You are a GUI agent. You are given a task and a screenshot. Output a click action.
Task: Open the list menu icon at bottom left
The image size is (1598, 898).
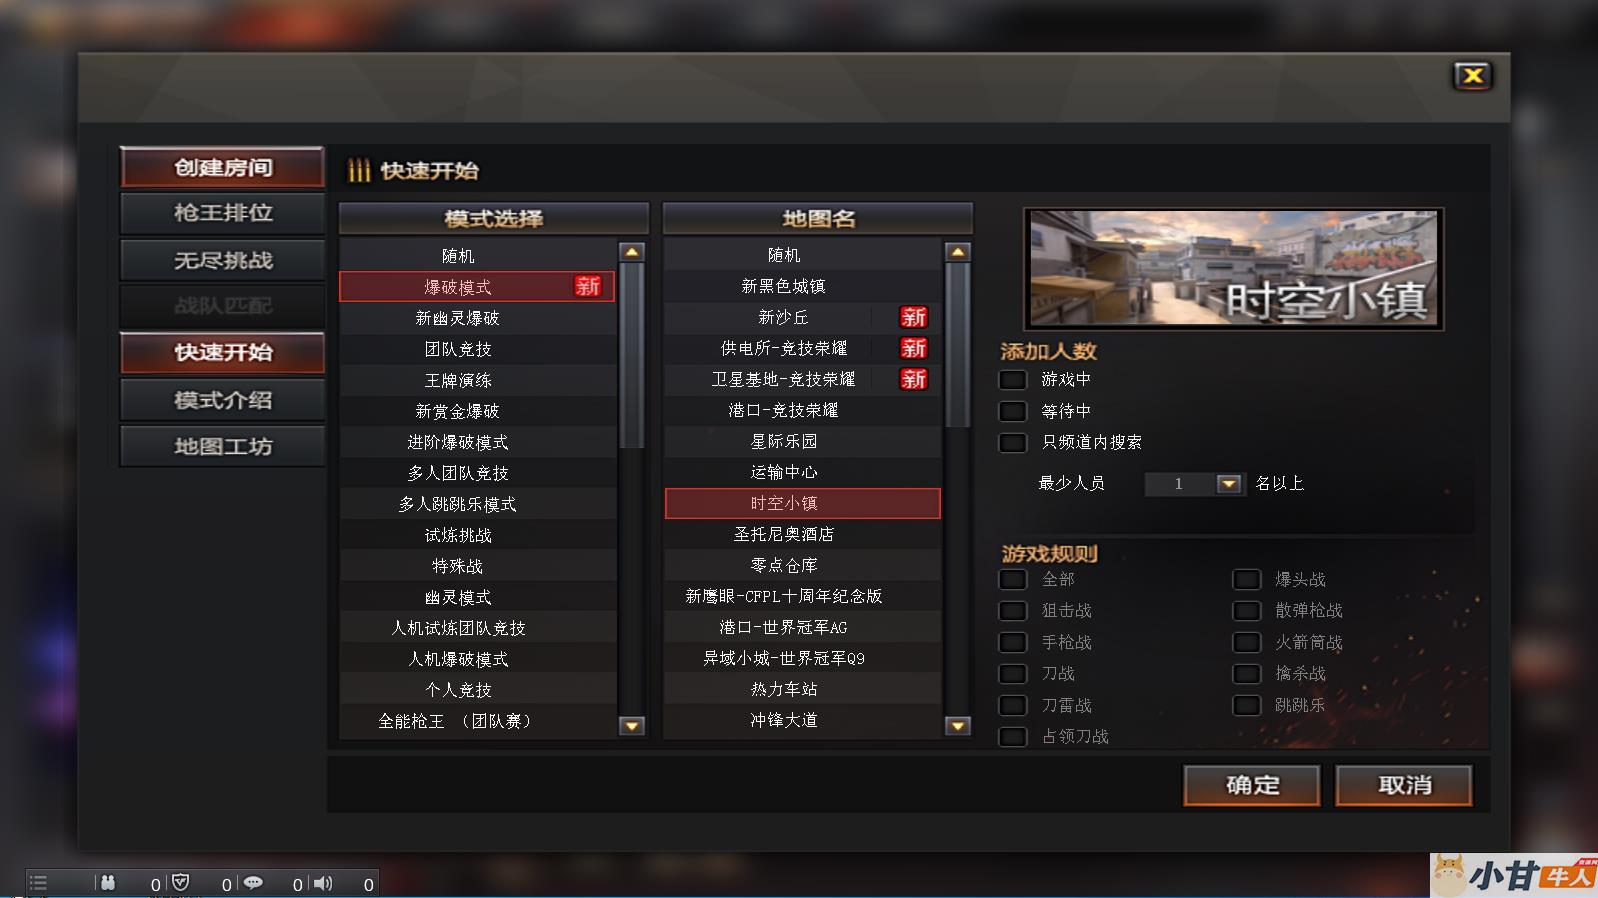[38, 882]
